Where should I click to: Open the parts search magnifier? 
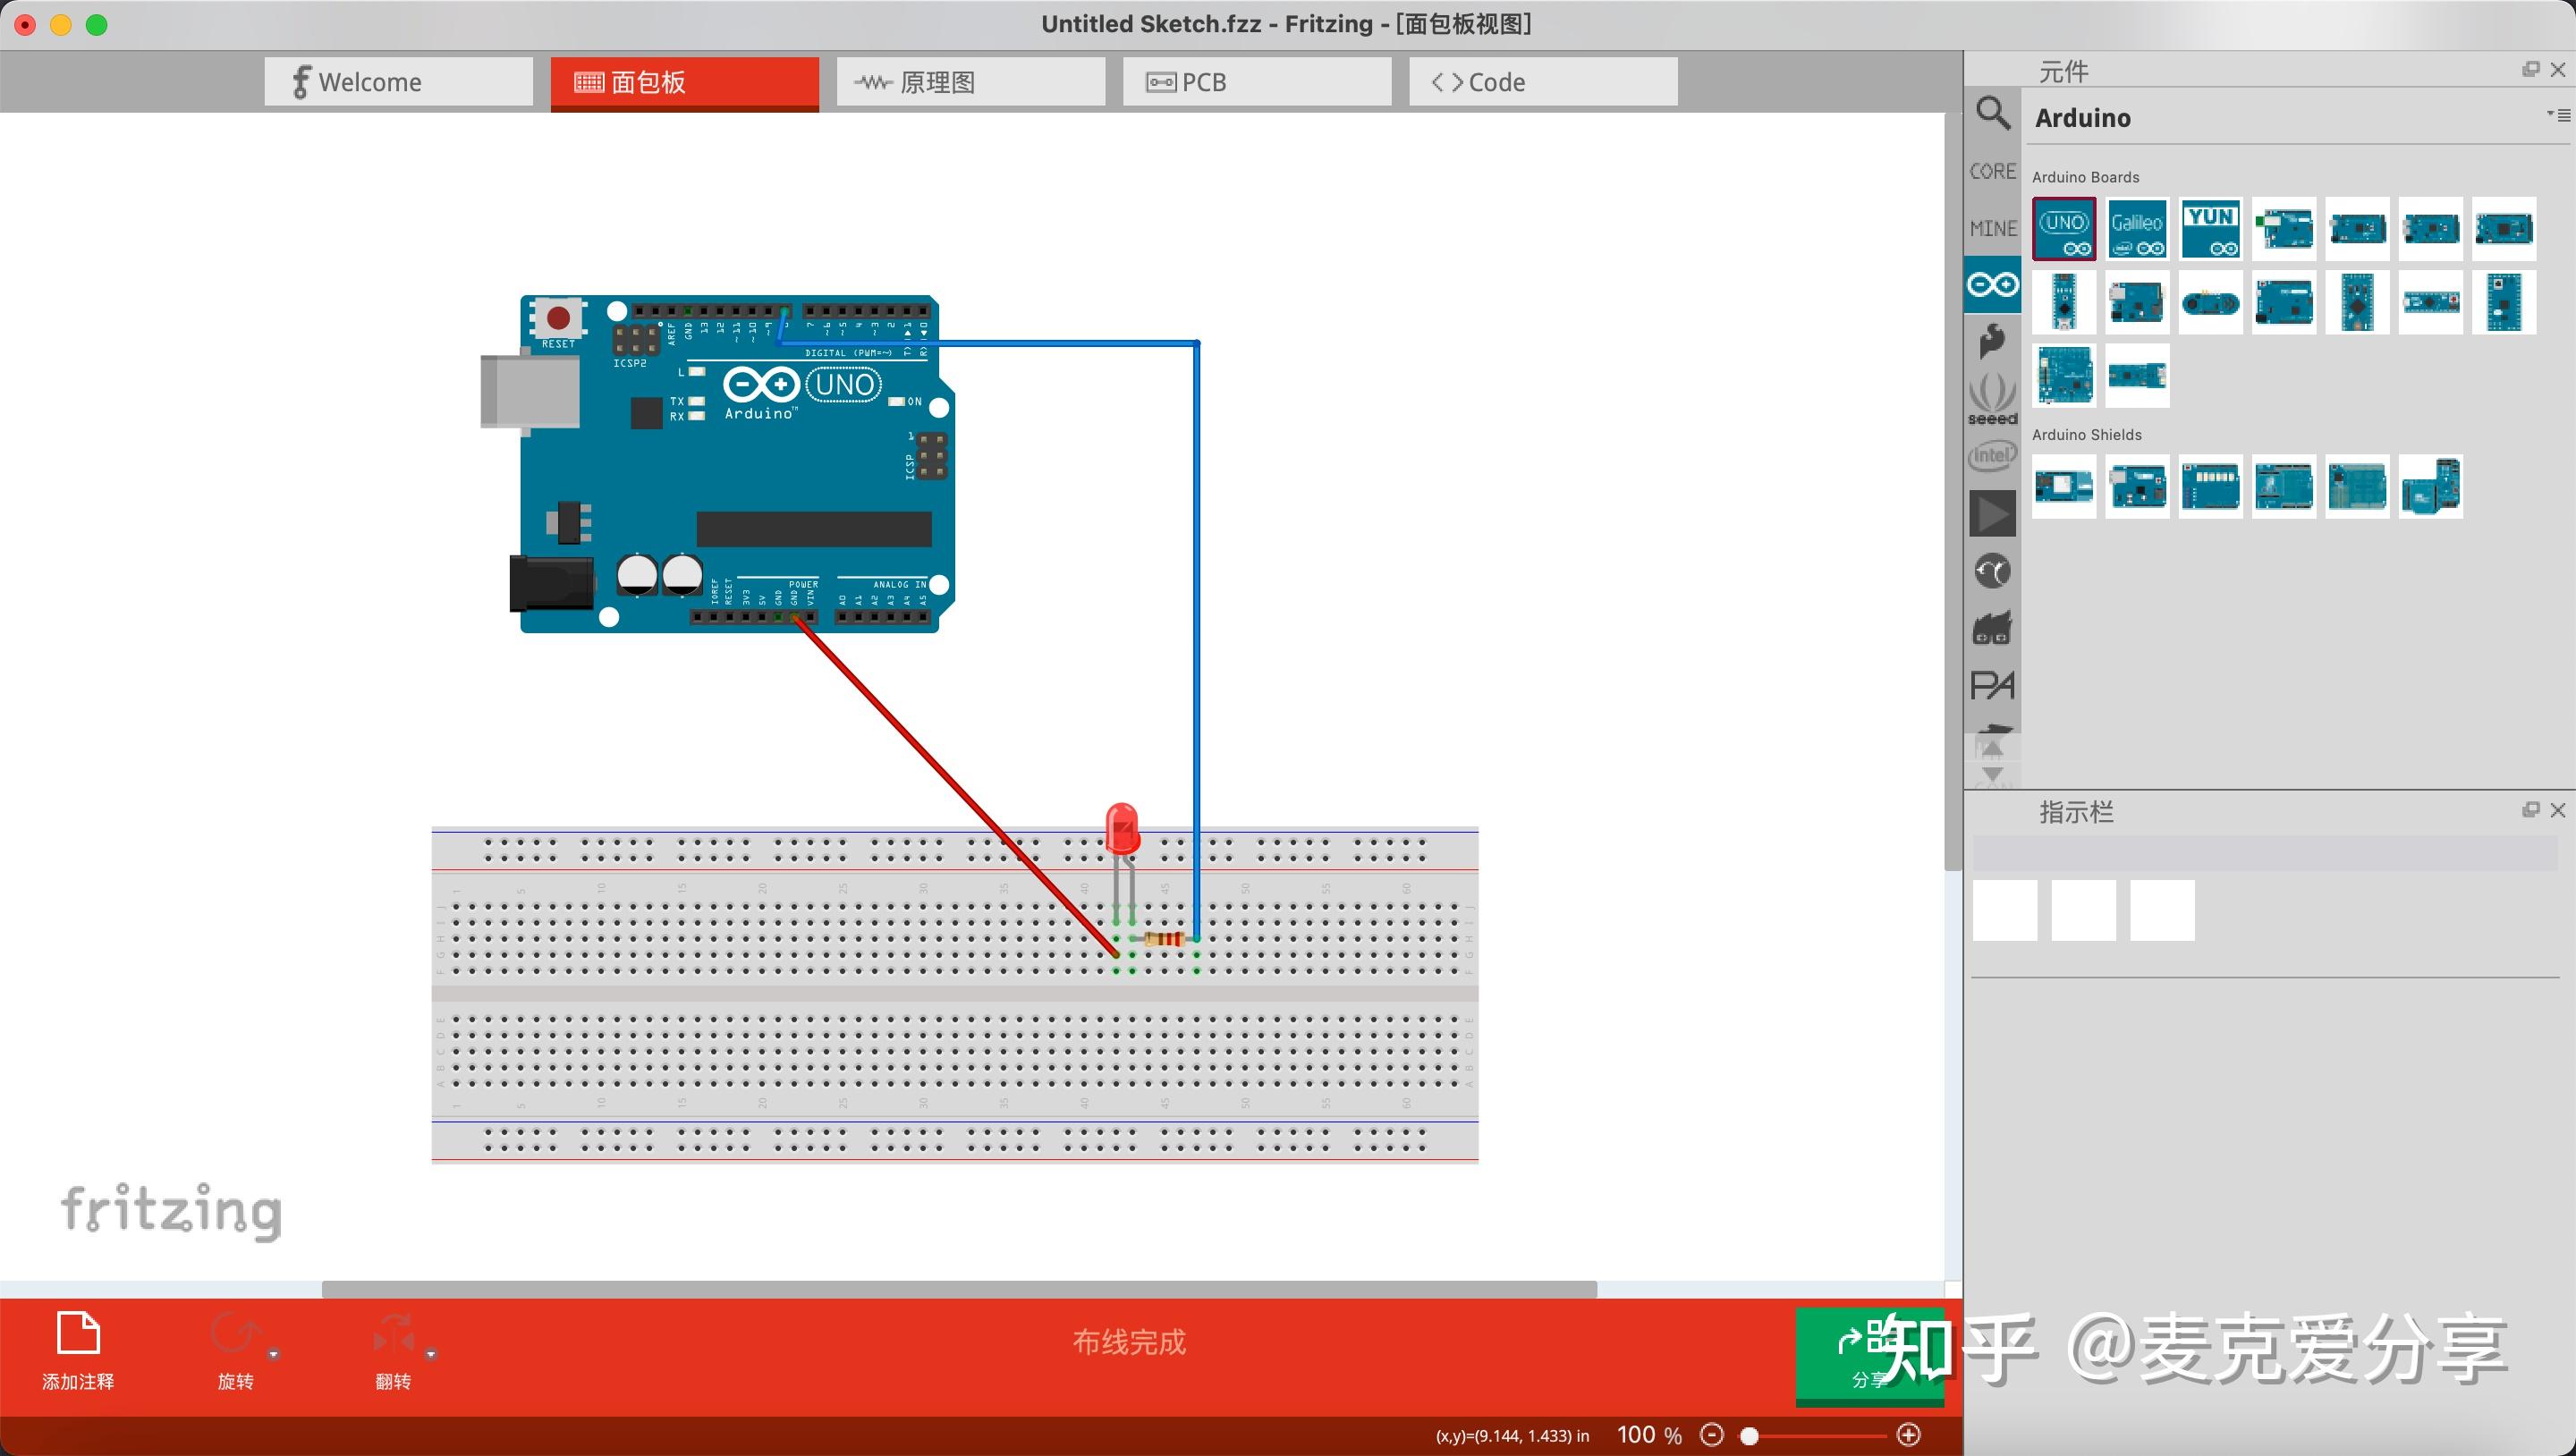point(1992,114)
